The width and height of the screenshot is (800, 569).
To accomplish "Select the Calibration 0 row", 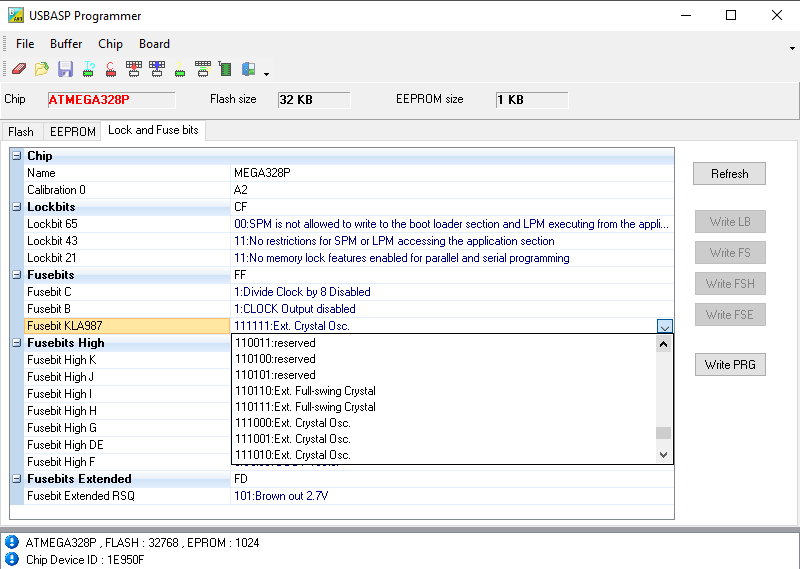I will (349, 190).
